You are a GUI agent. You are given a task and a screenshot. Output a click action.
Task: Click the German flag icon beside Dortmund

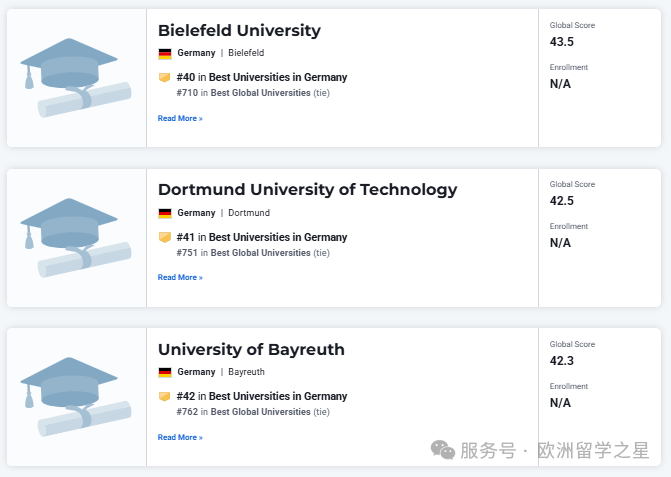[165, 213]
